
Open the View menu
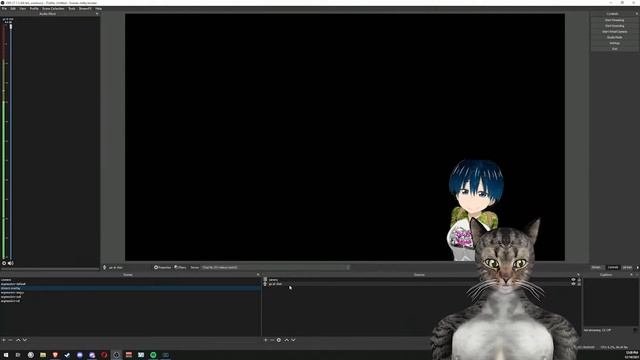coord(22,9)
